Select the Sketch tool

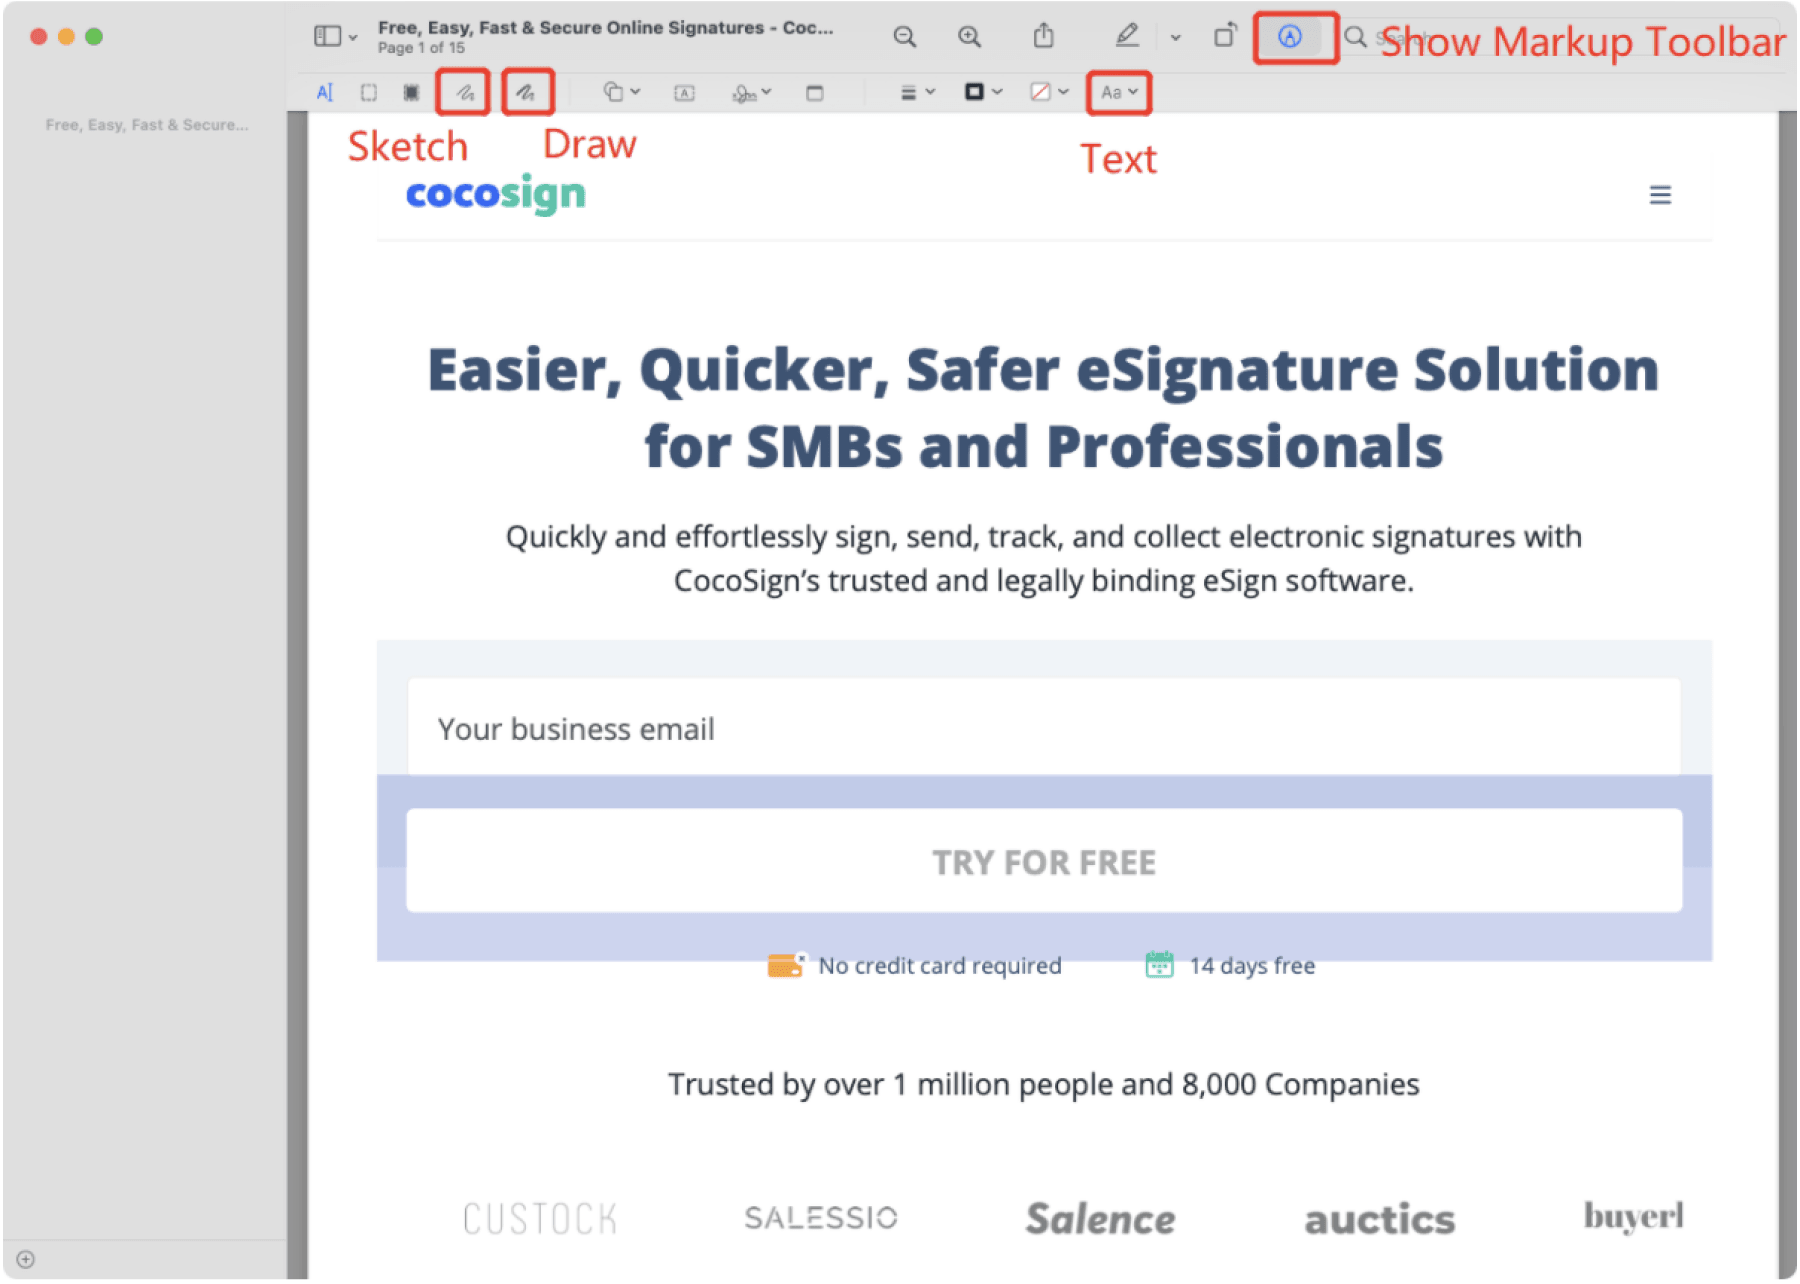(x=461, y=91)
